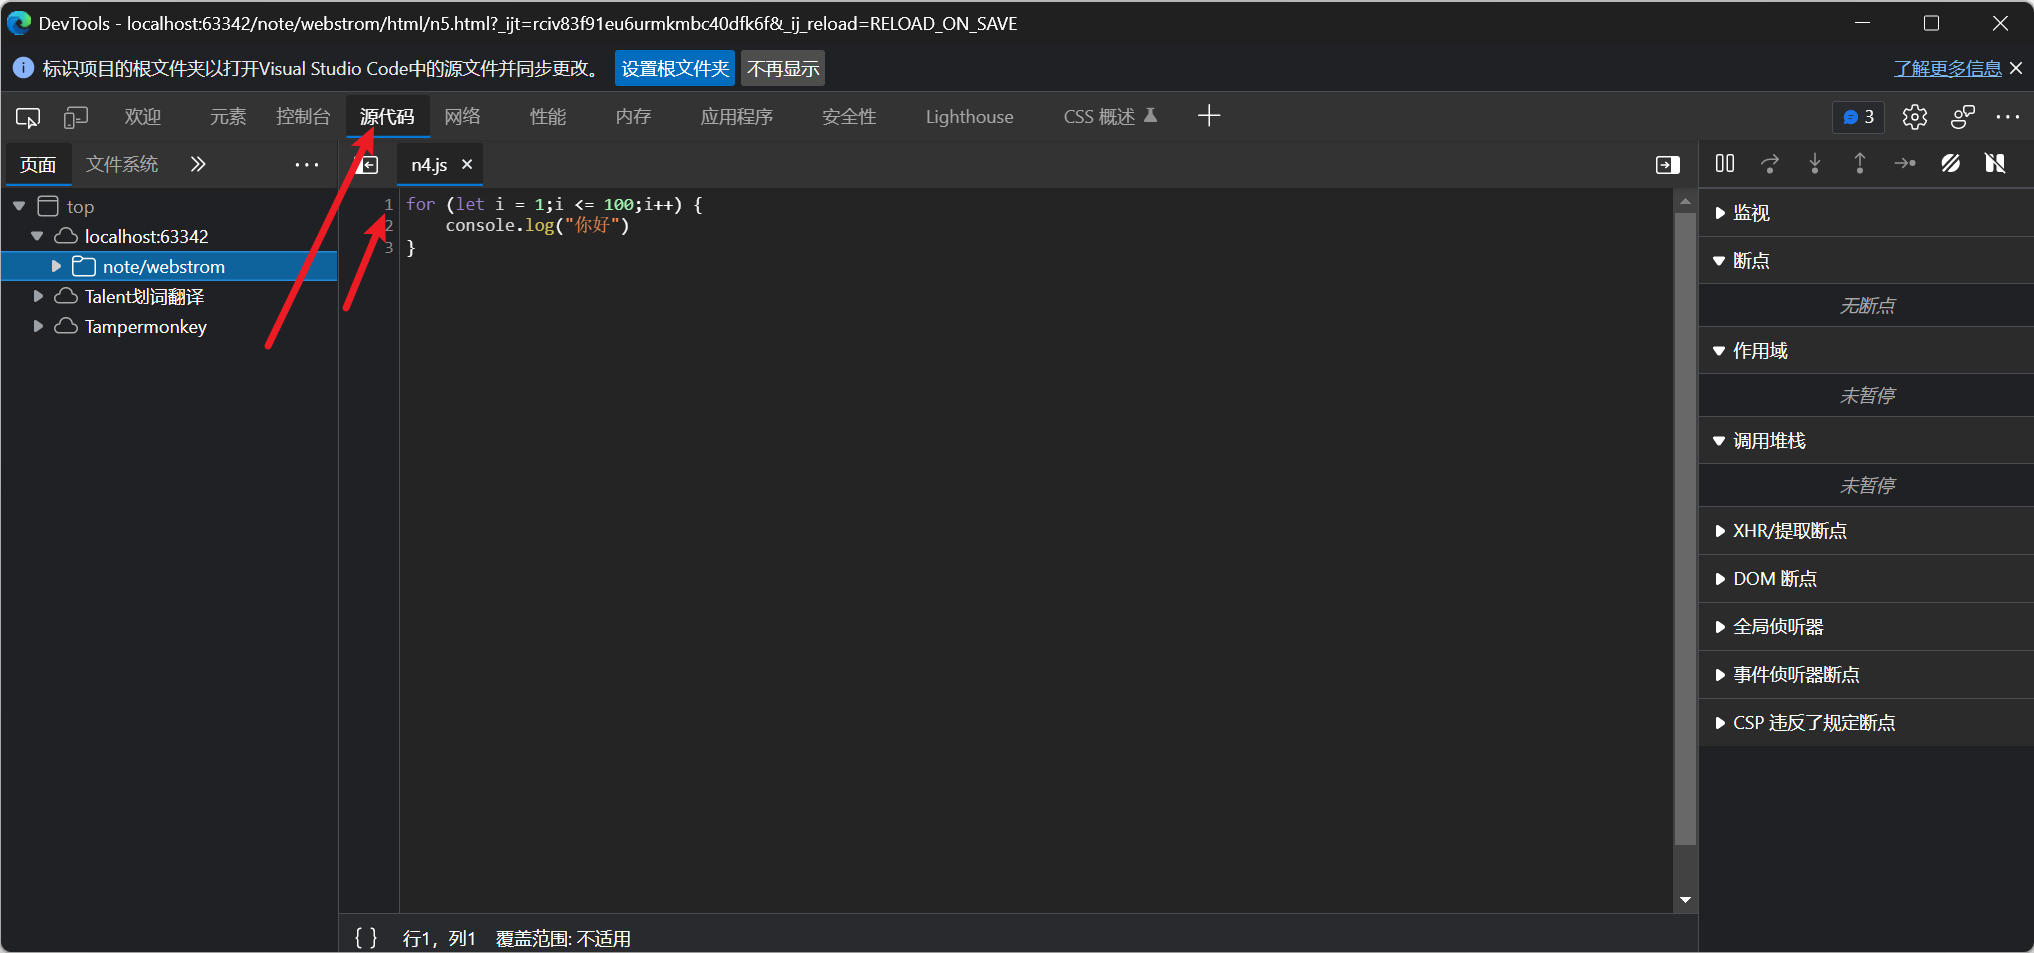2034x953 pixels.
Task: Toggle pause on exceptions icon
Action: (x=1995, y=163)
